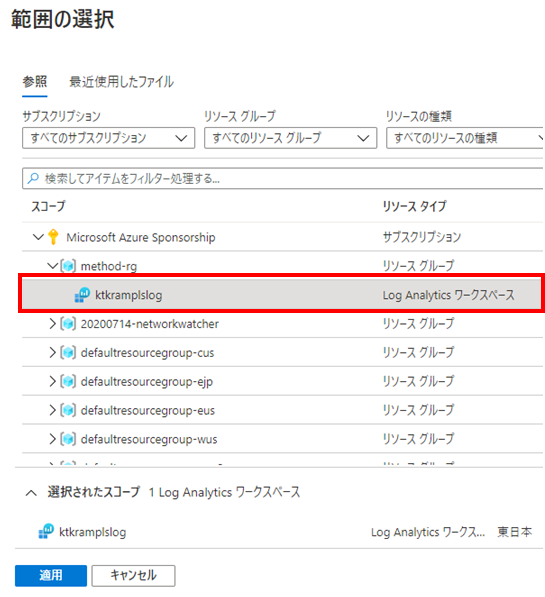The height and width of the screenshot is (597, 545).
Task: Expand the defaultresourcegroup-eus node
Action: (52, 410)
